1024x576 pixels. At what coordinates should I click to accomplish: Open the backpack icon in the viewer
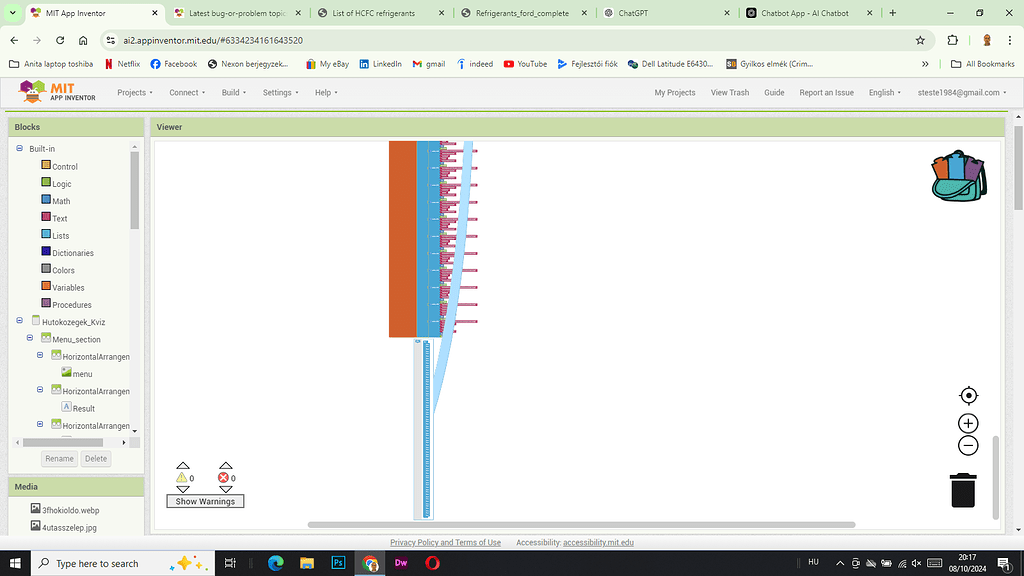click(x=959, y=176)
